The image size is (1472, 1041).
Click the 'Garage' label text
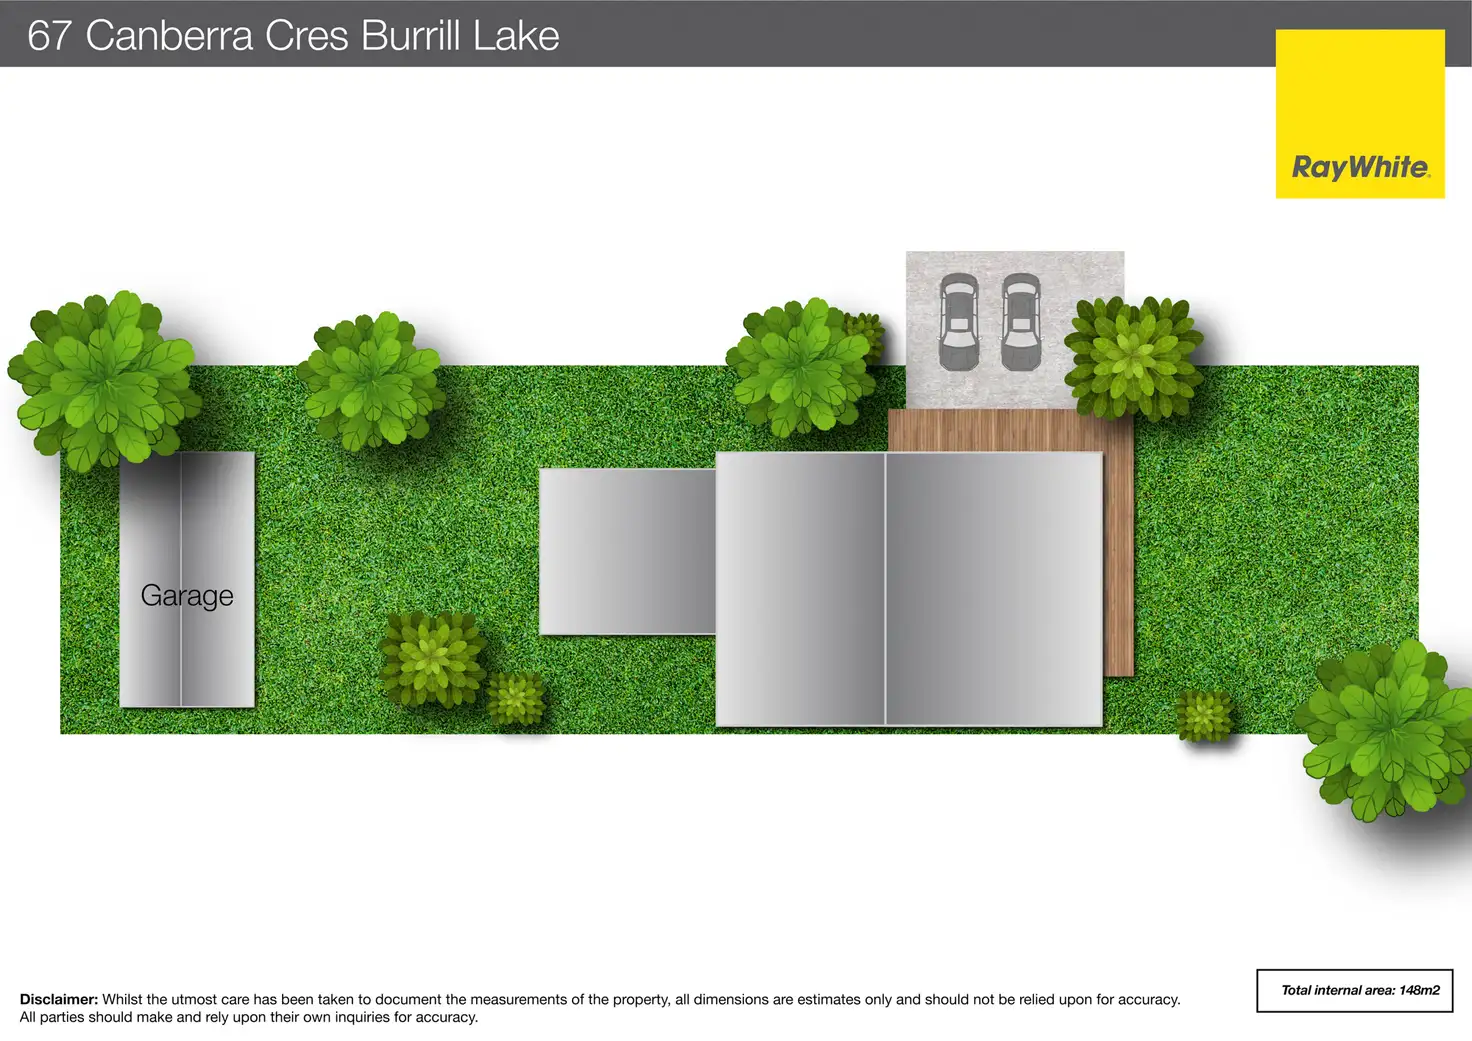pyautogui.click(x=187, y=596)
